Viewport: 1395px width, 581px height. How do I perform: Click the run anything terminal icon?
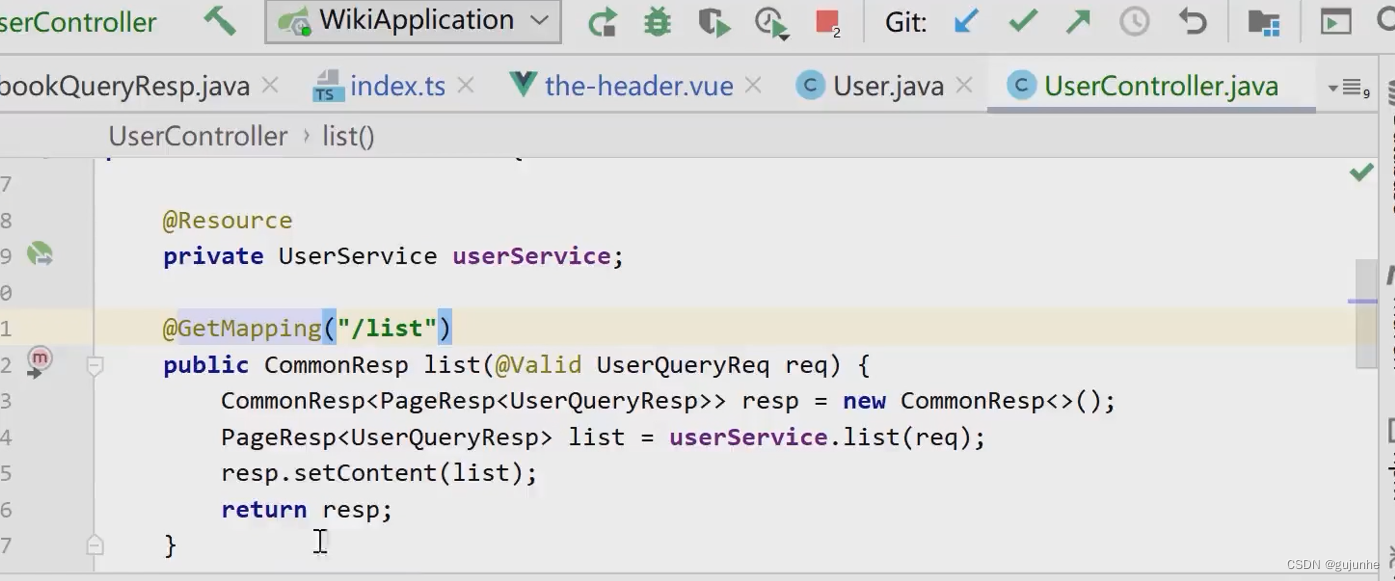pyautogui.click(x=1336, y=22)
